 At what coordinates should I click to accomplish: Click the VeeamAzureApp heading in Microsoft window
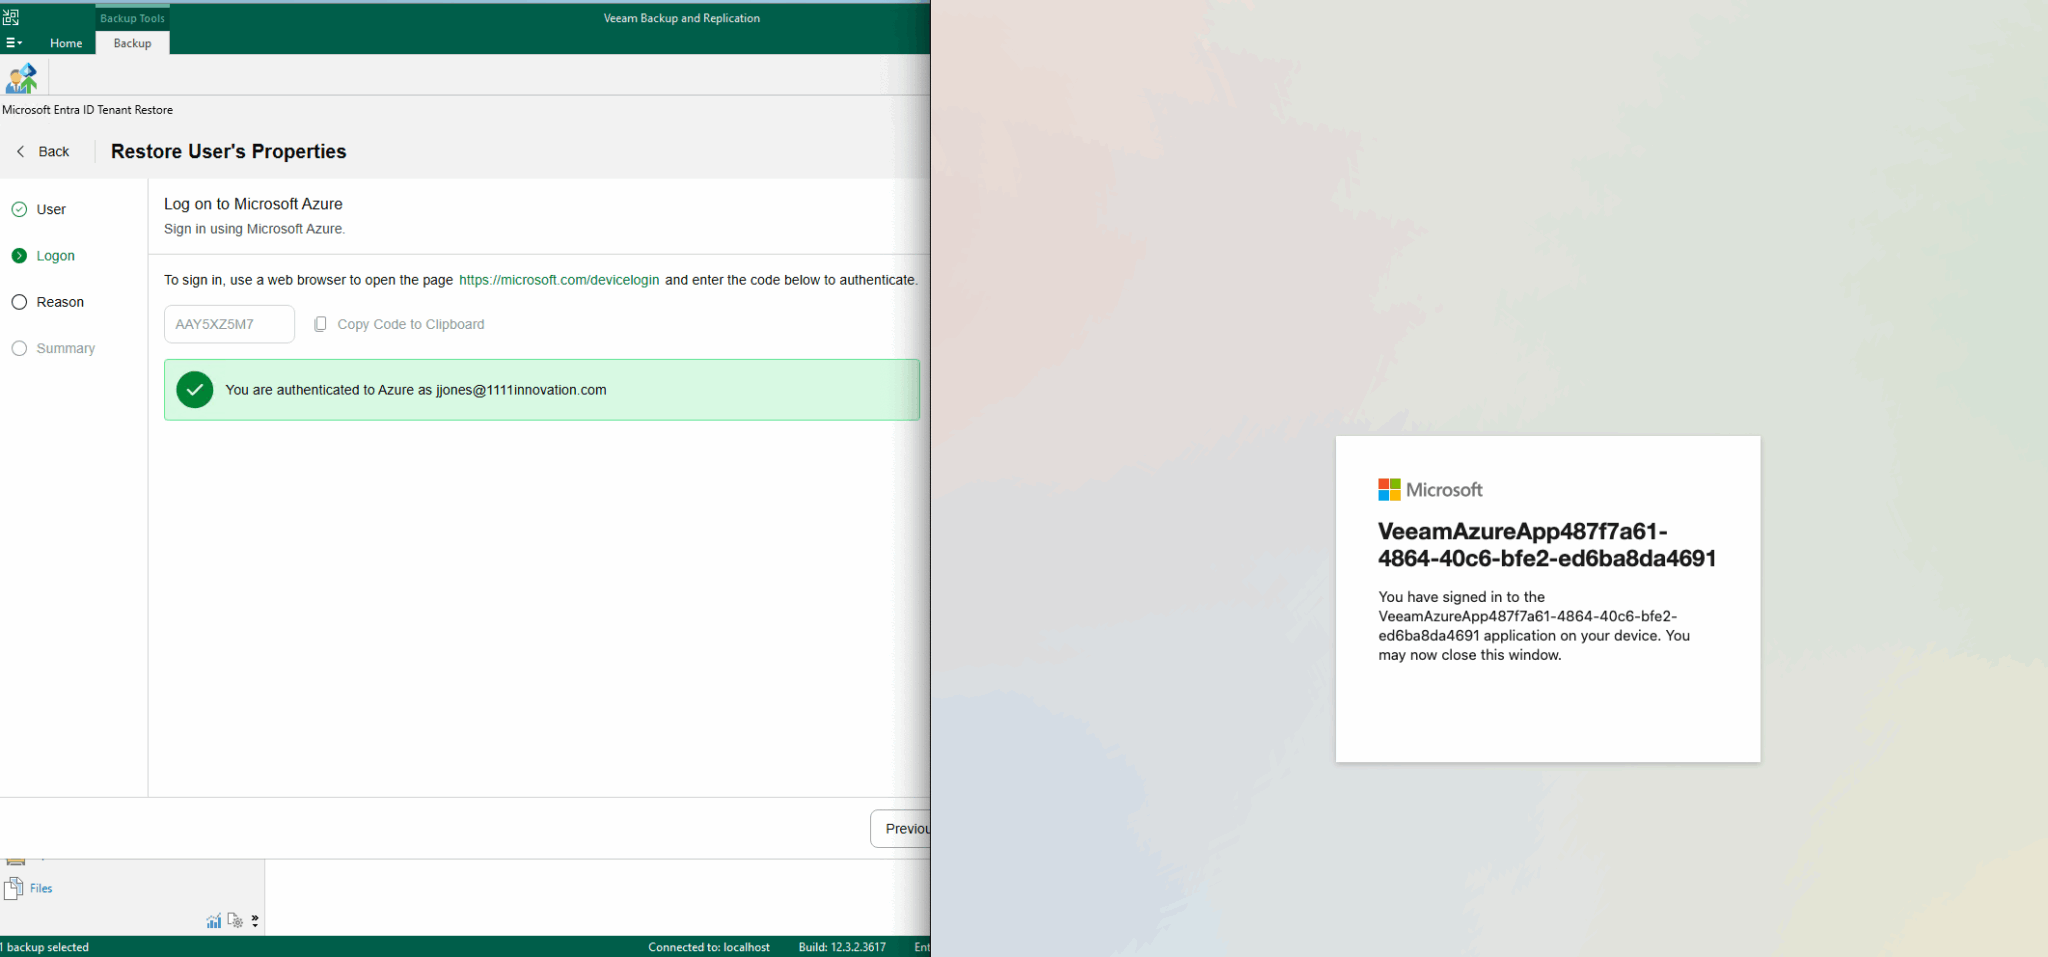(1547, 545)
